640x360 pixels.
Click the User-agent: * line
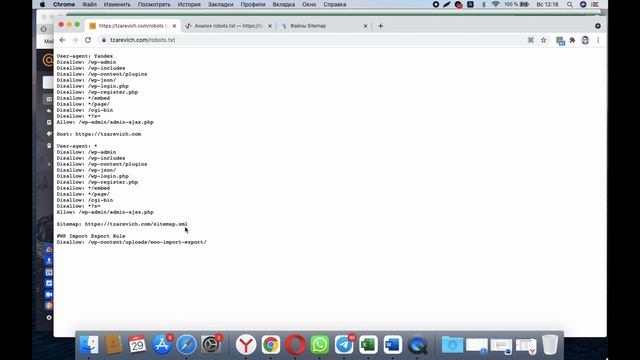tap(77, 146)
